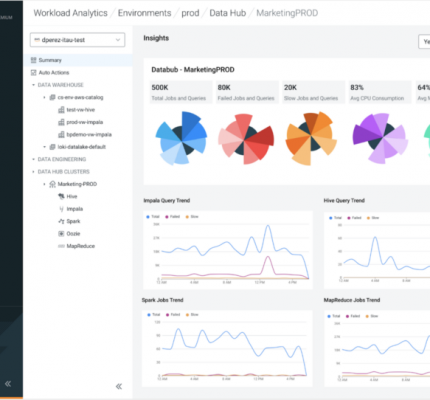Click the Impala Query Trend heading
430x400 pixels.
pyautogui.click(x=167, y=200)
